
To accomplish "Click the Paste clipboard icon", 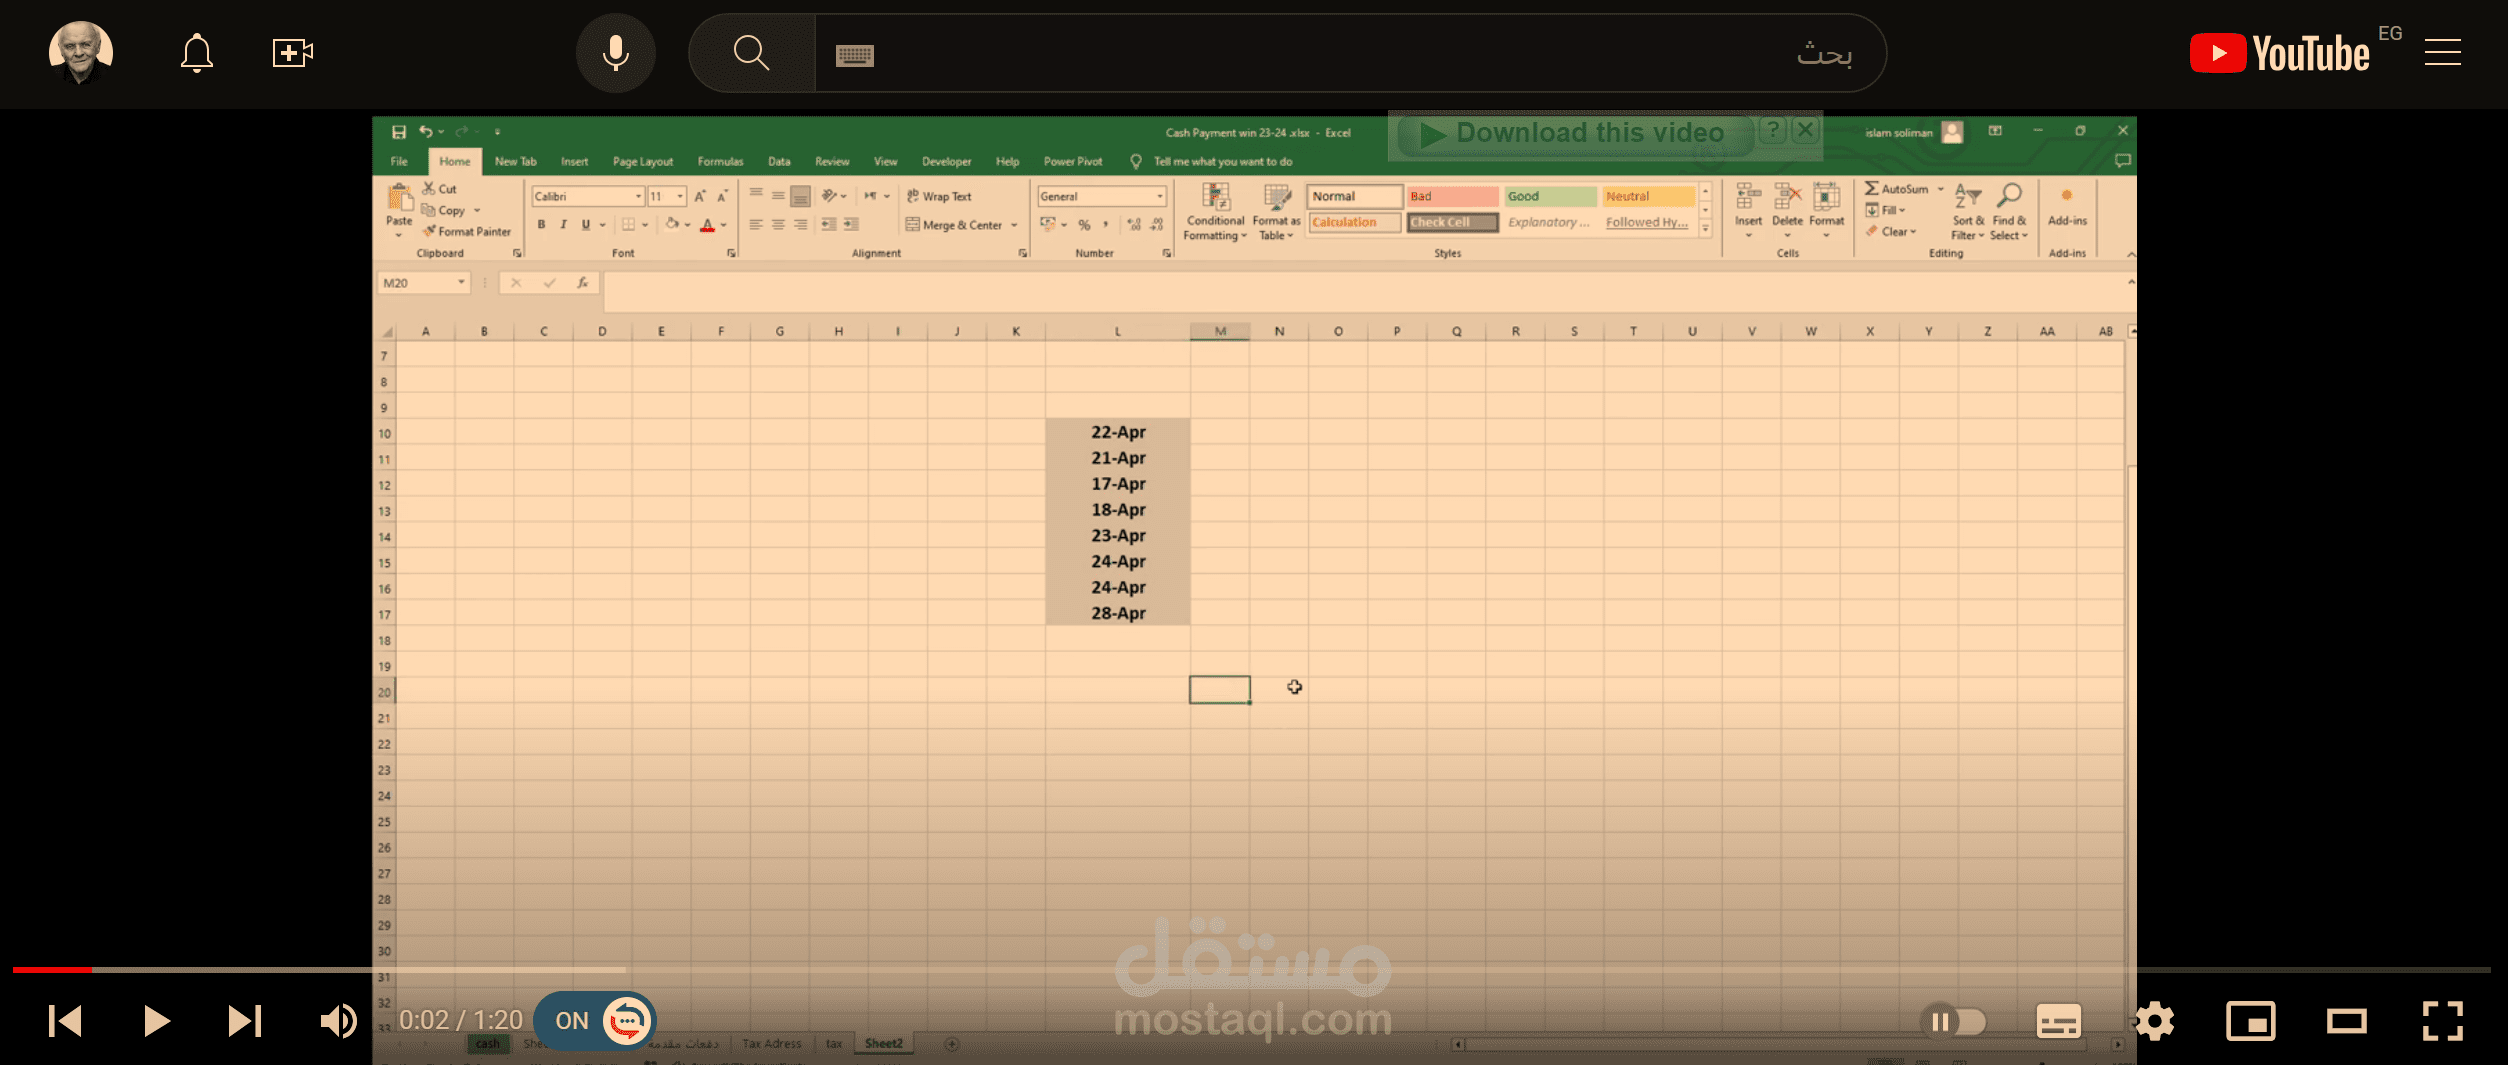I will point(399,197).
